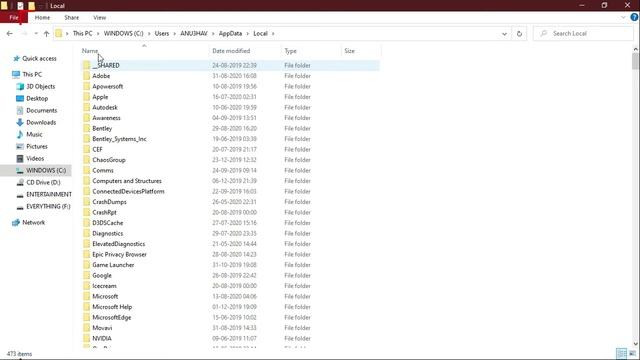
Task: Select the Awareness folder name
Action: pyautogui.click(x=106, y=118)
